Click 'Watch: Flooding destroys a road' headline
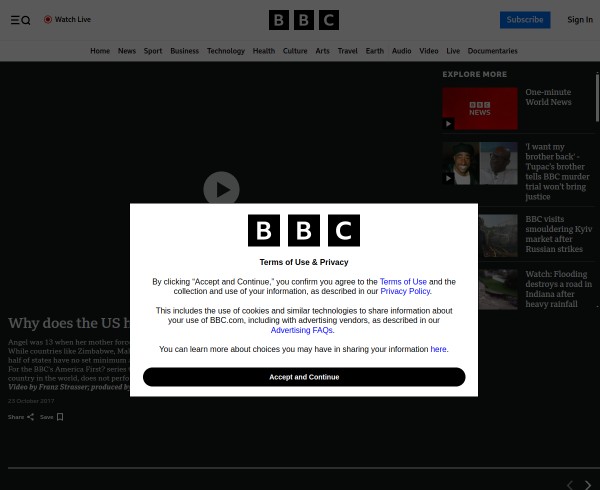The width and height of the screenshot is (600, 490). coord(559,289)
